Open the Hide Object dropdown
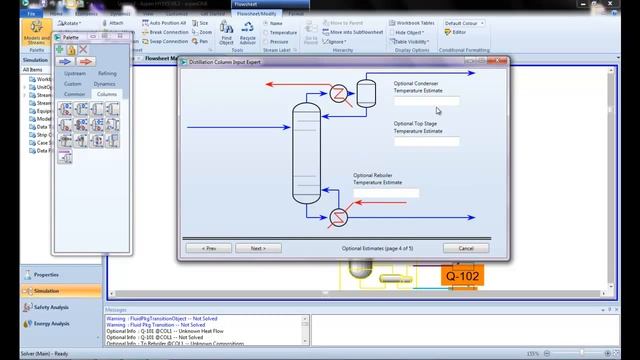 point(407,32)
